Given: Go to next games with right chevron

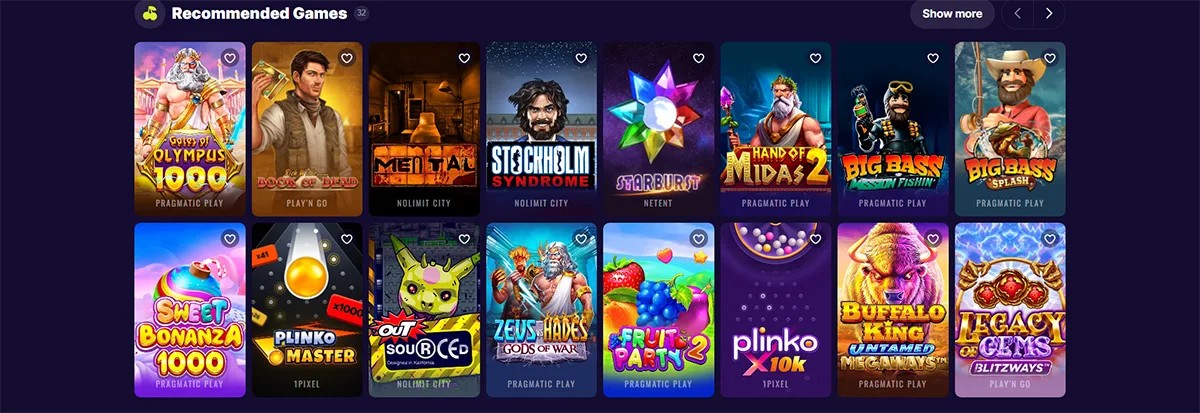Looking at the screenshot, I should [1049, 14].
